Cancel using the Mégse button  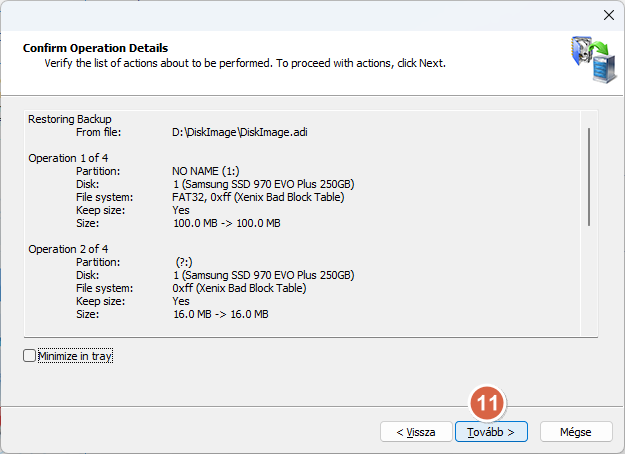coord(576,432)
